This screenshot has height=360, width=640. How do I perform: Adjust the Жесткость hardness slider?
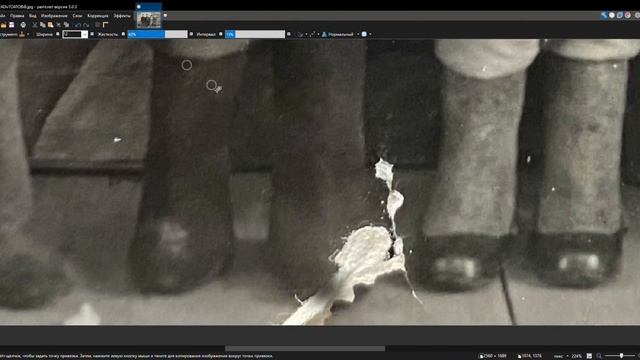(157, 34)
